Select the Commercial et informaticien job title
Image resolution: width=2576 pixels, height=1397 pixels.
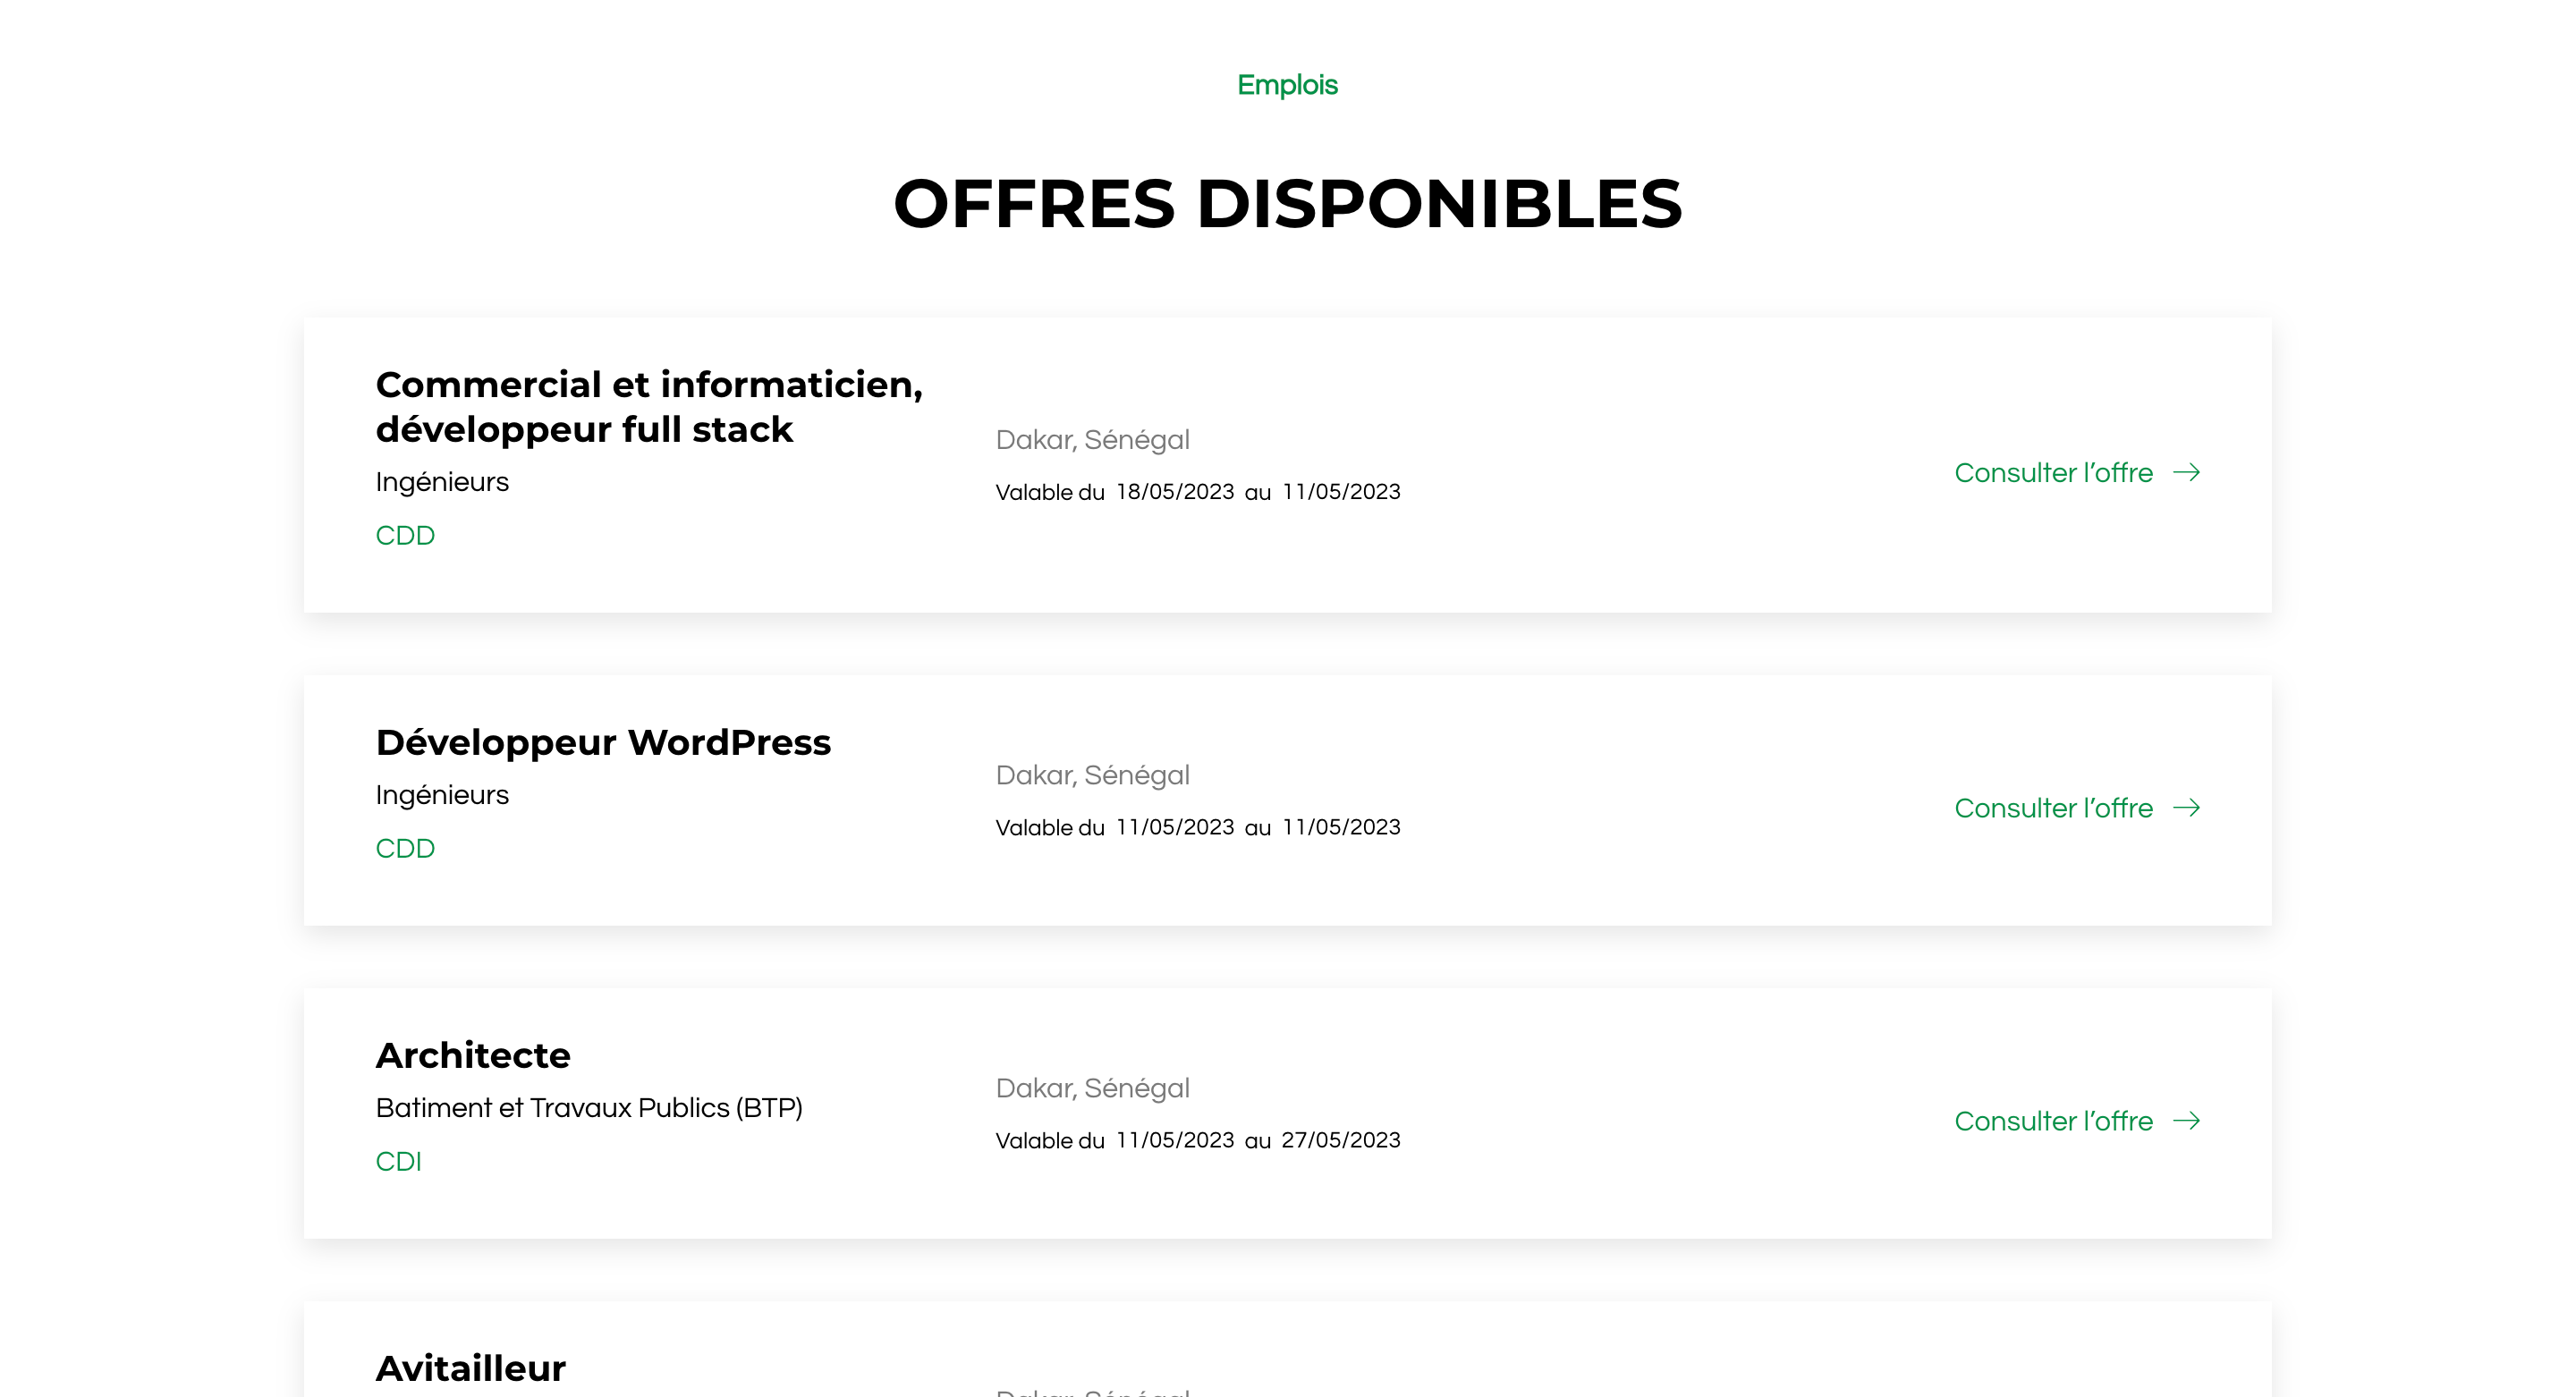pyautogui.click(x=649, y=406)
